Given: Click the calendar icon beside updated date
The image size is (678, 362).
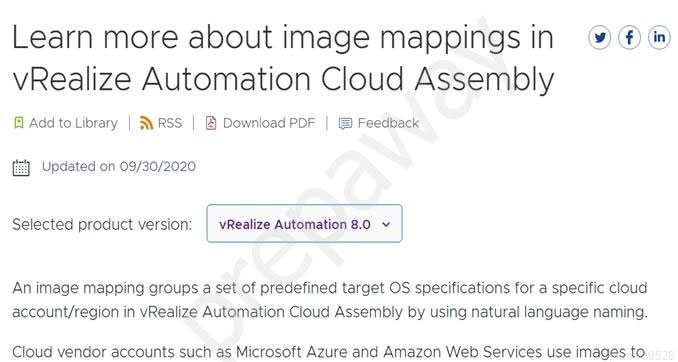Looking at the screenshot, I should click(x=21, y=168).
